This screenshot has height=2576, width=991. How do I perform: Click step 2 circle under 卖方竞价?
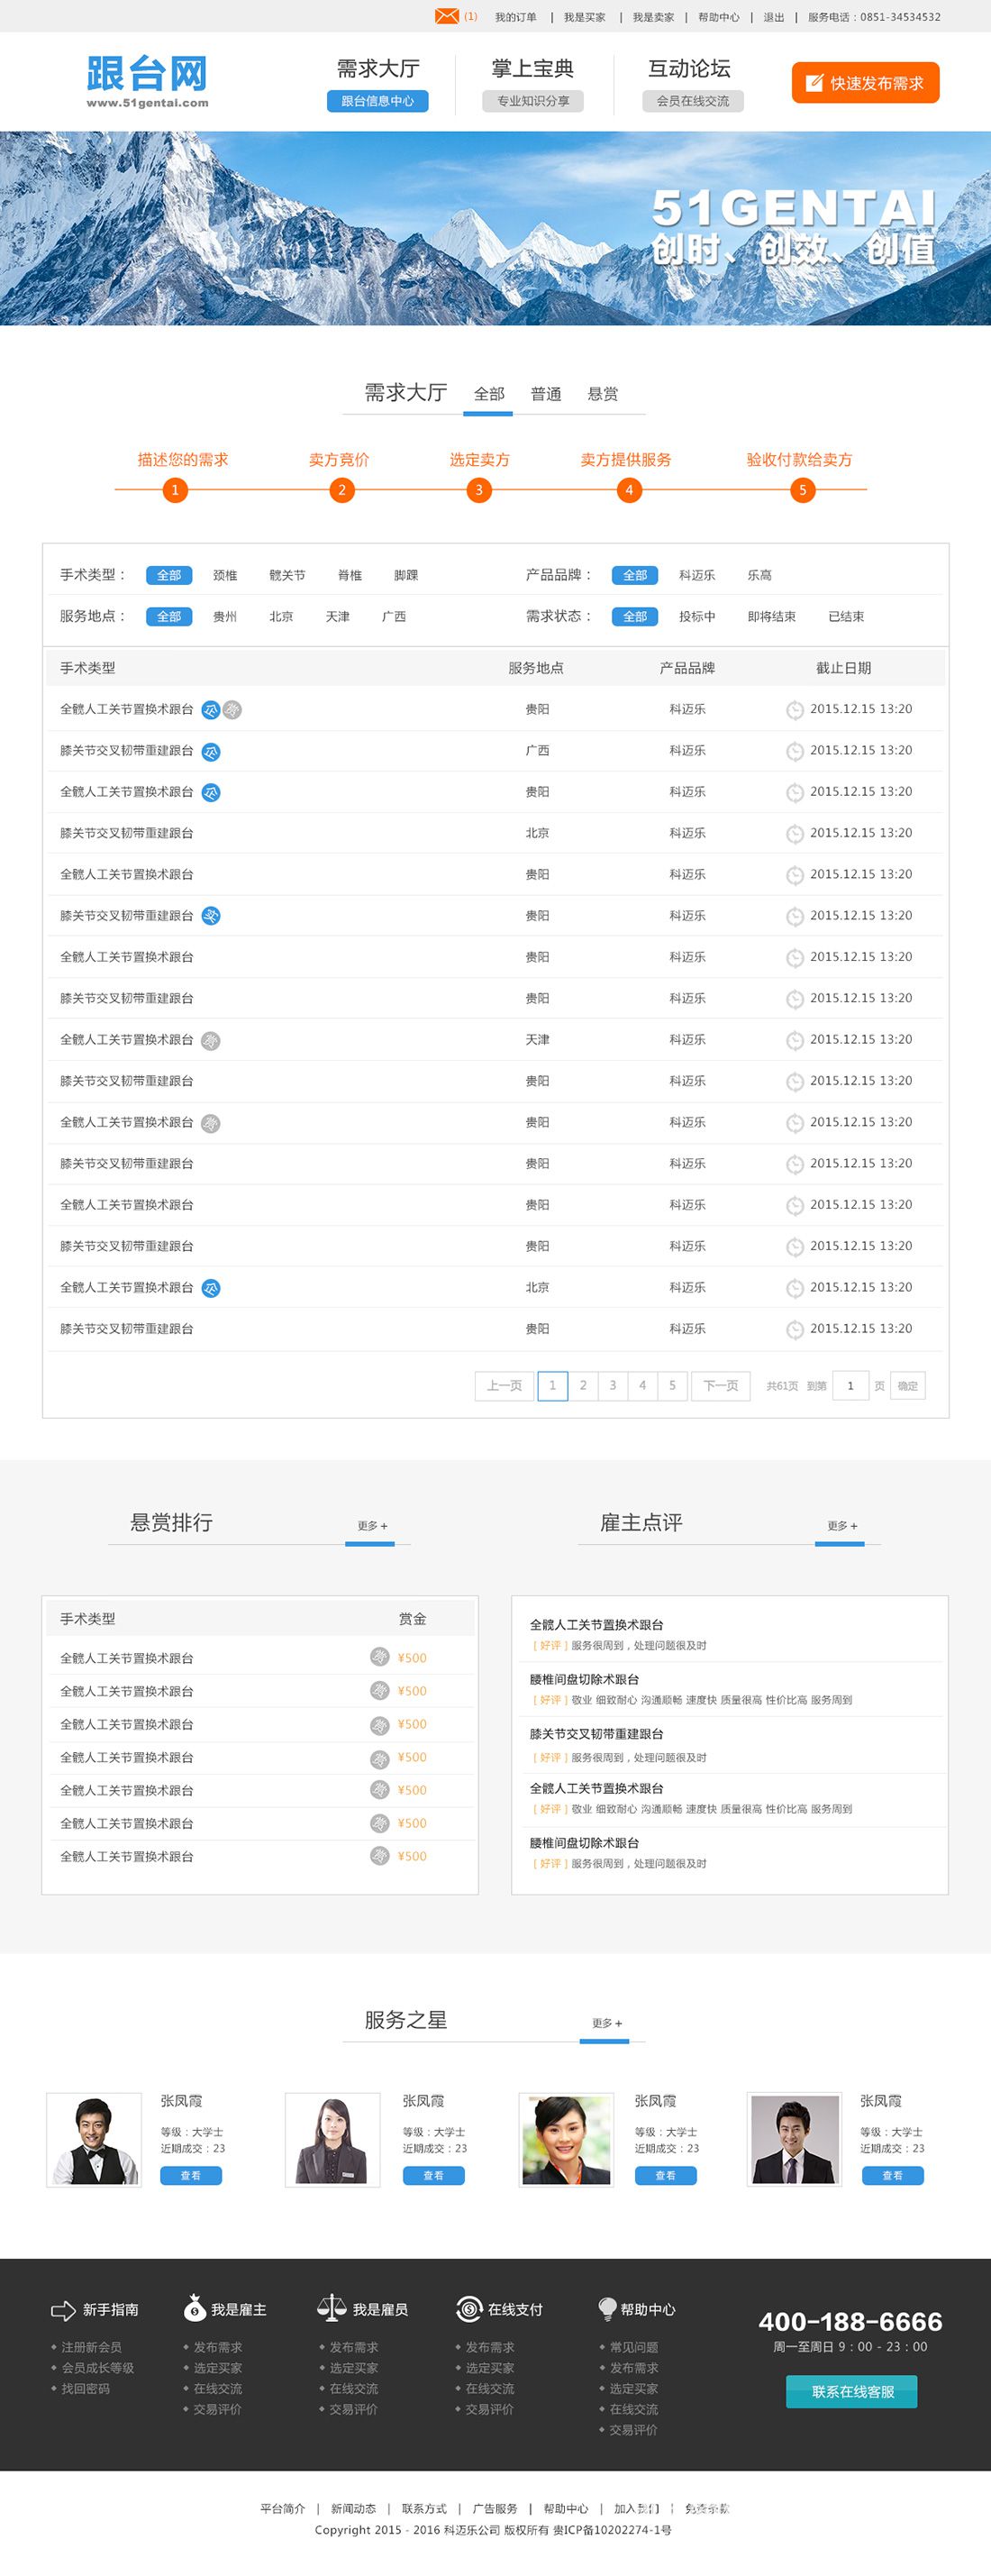coord(342,490)
